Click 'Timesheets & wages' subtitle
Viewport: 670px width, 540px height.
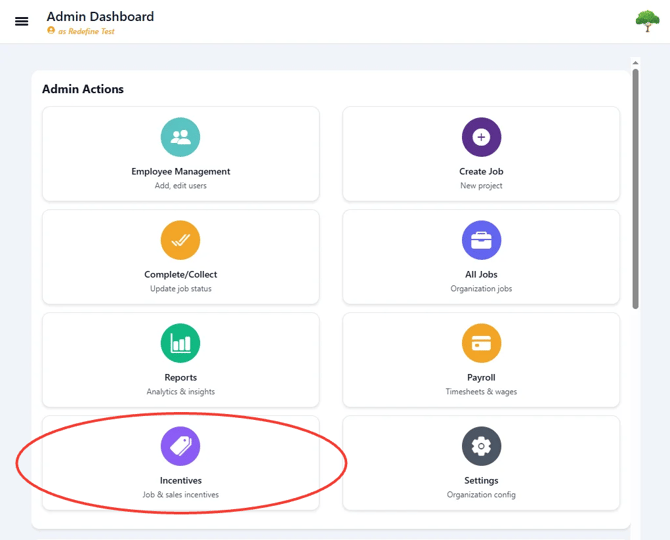481,391
